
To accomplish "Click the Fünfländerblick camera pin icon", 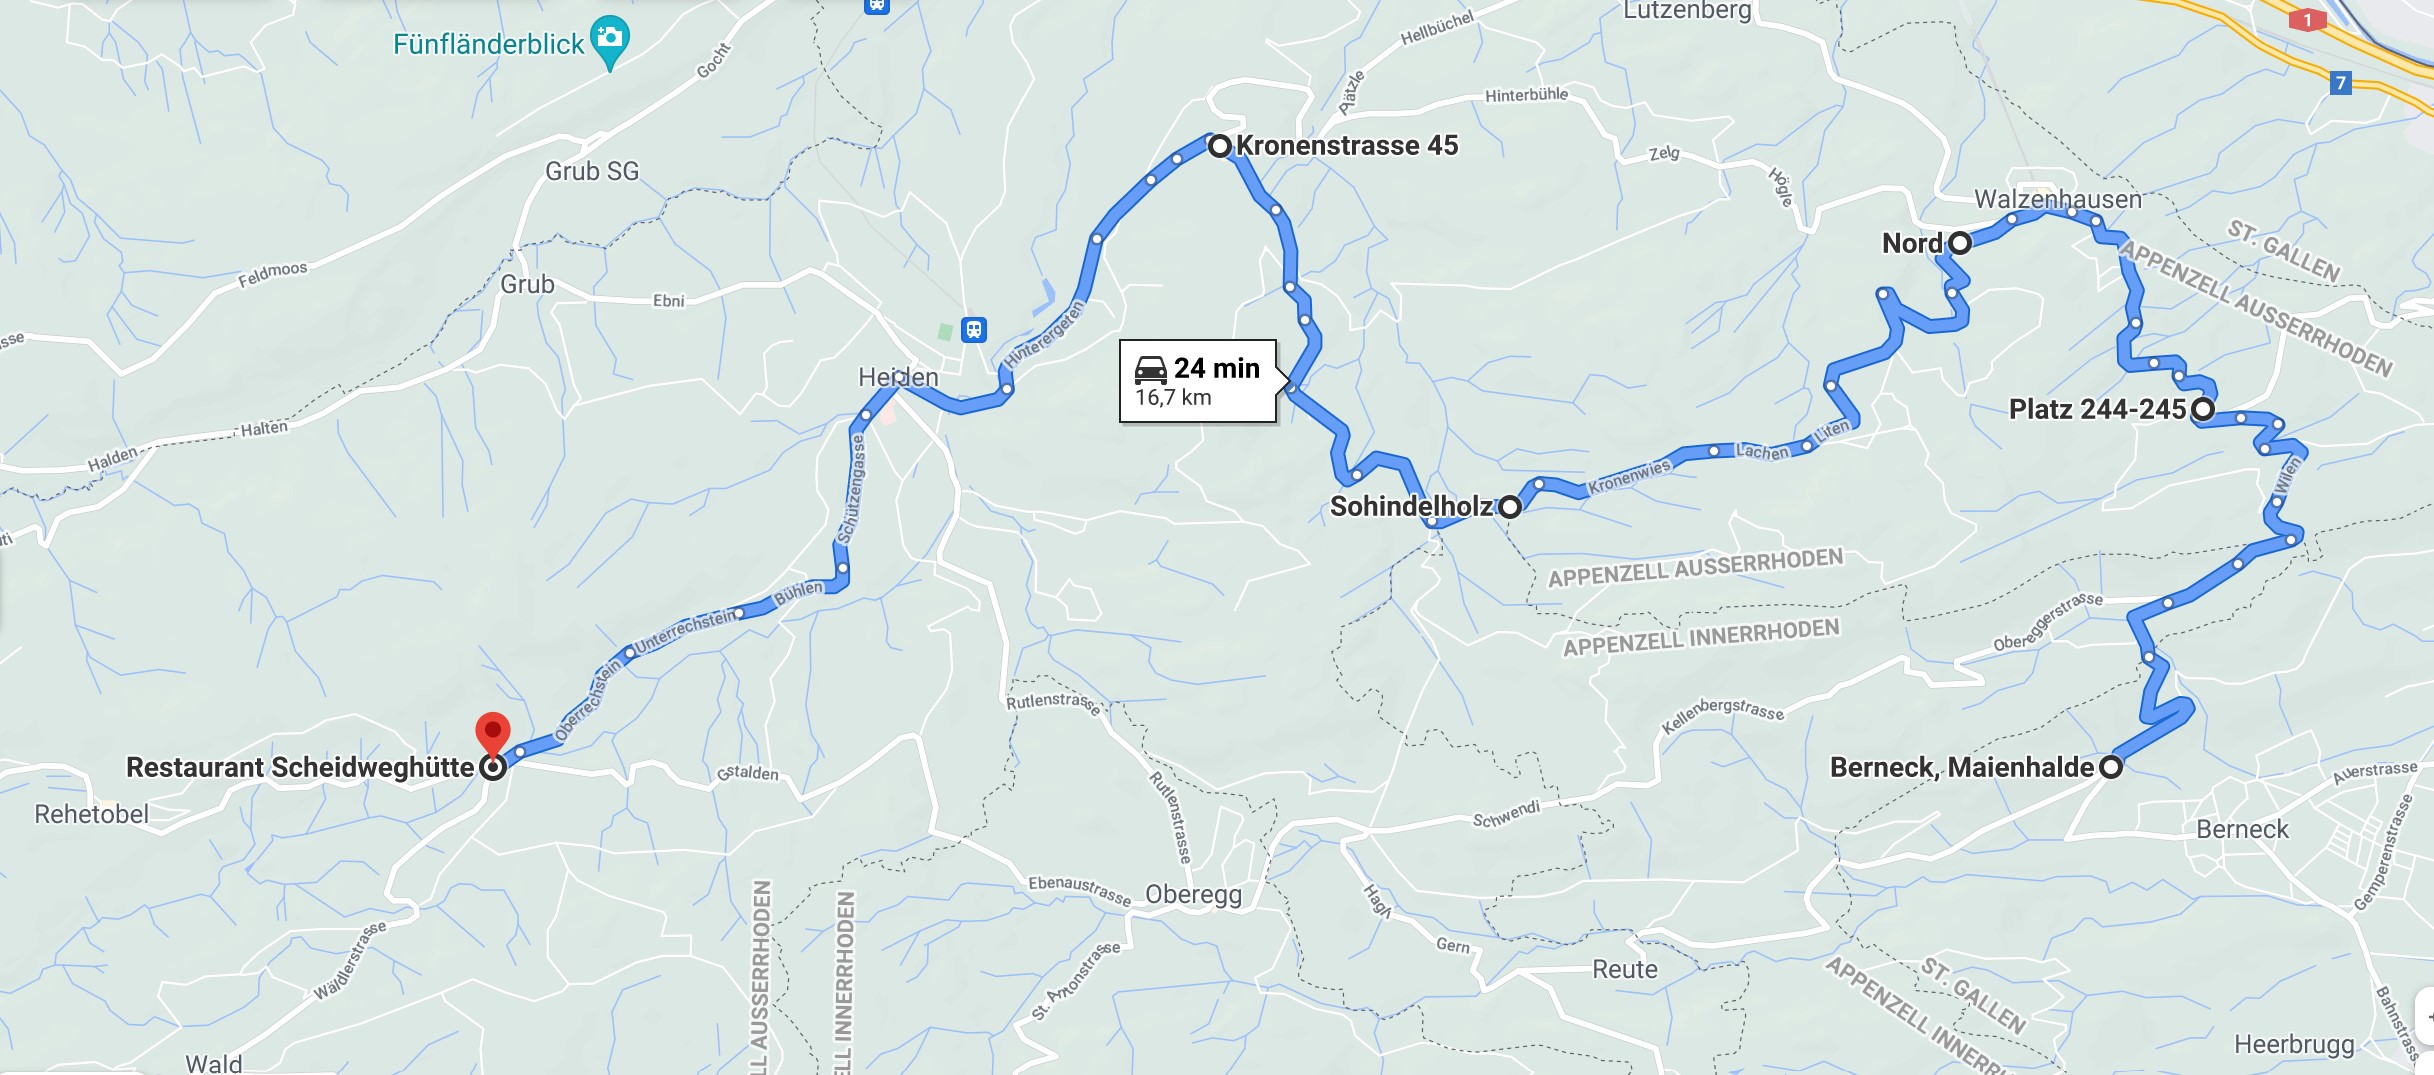I will 609,42.
